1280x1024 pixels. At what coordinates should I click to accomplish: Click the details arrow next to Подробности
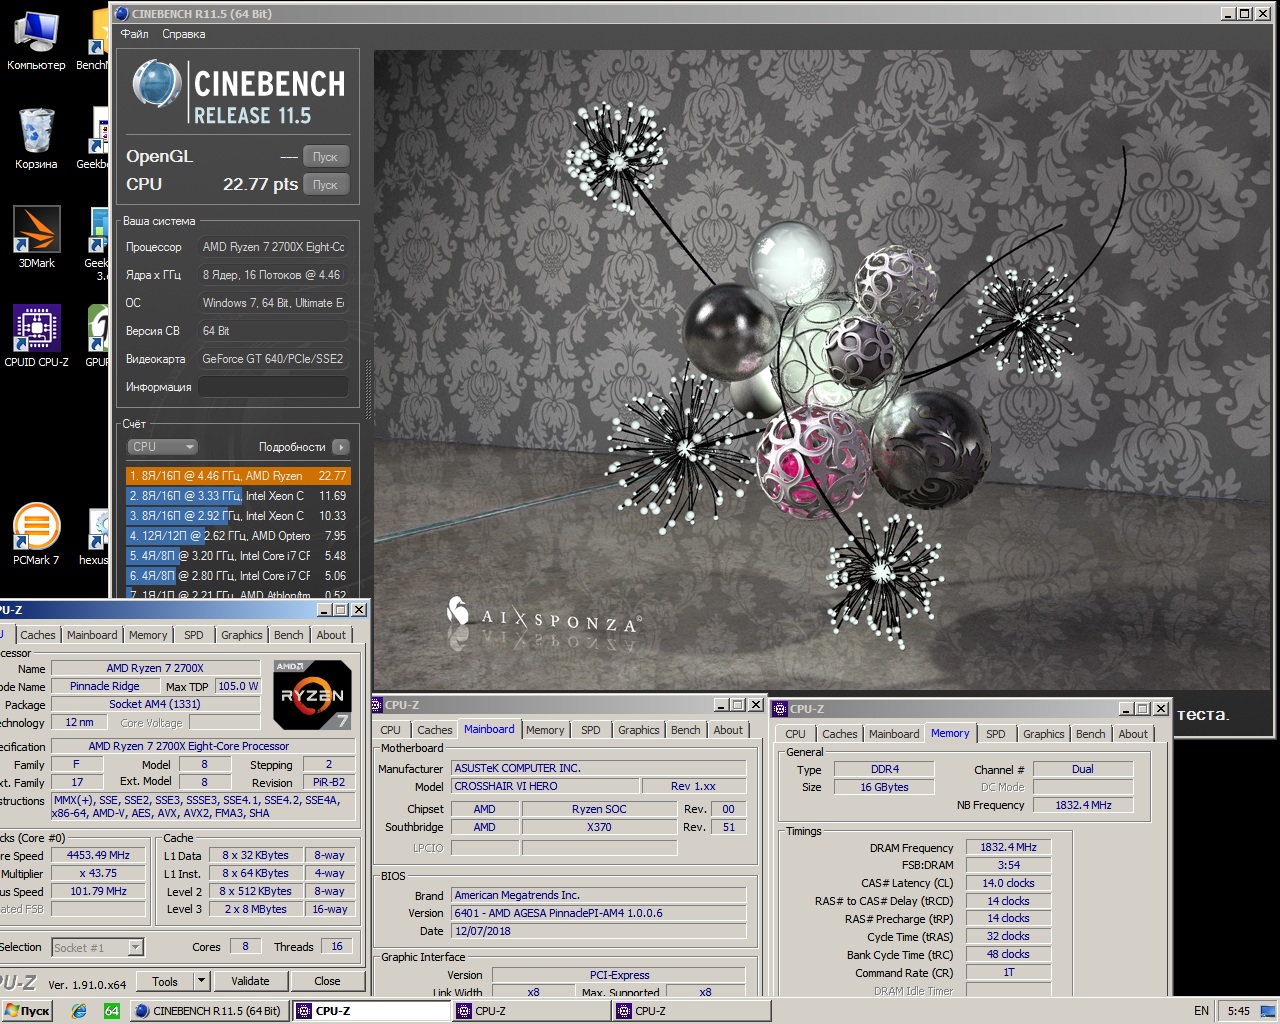pos(341,447)
